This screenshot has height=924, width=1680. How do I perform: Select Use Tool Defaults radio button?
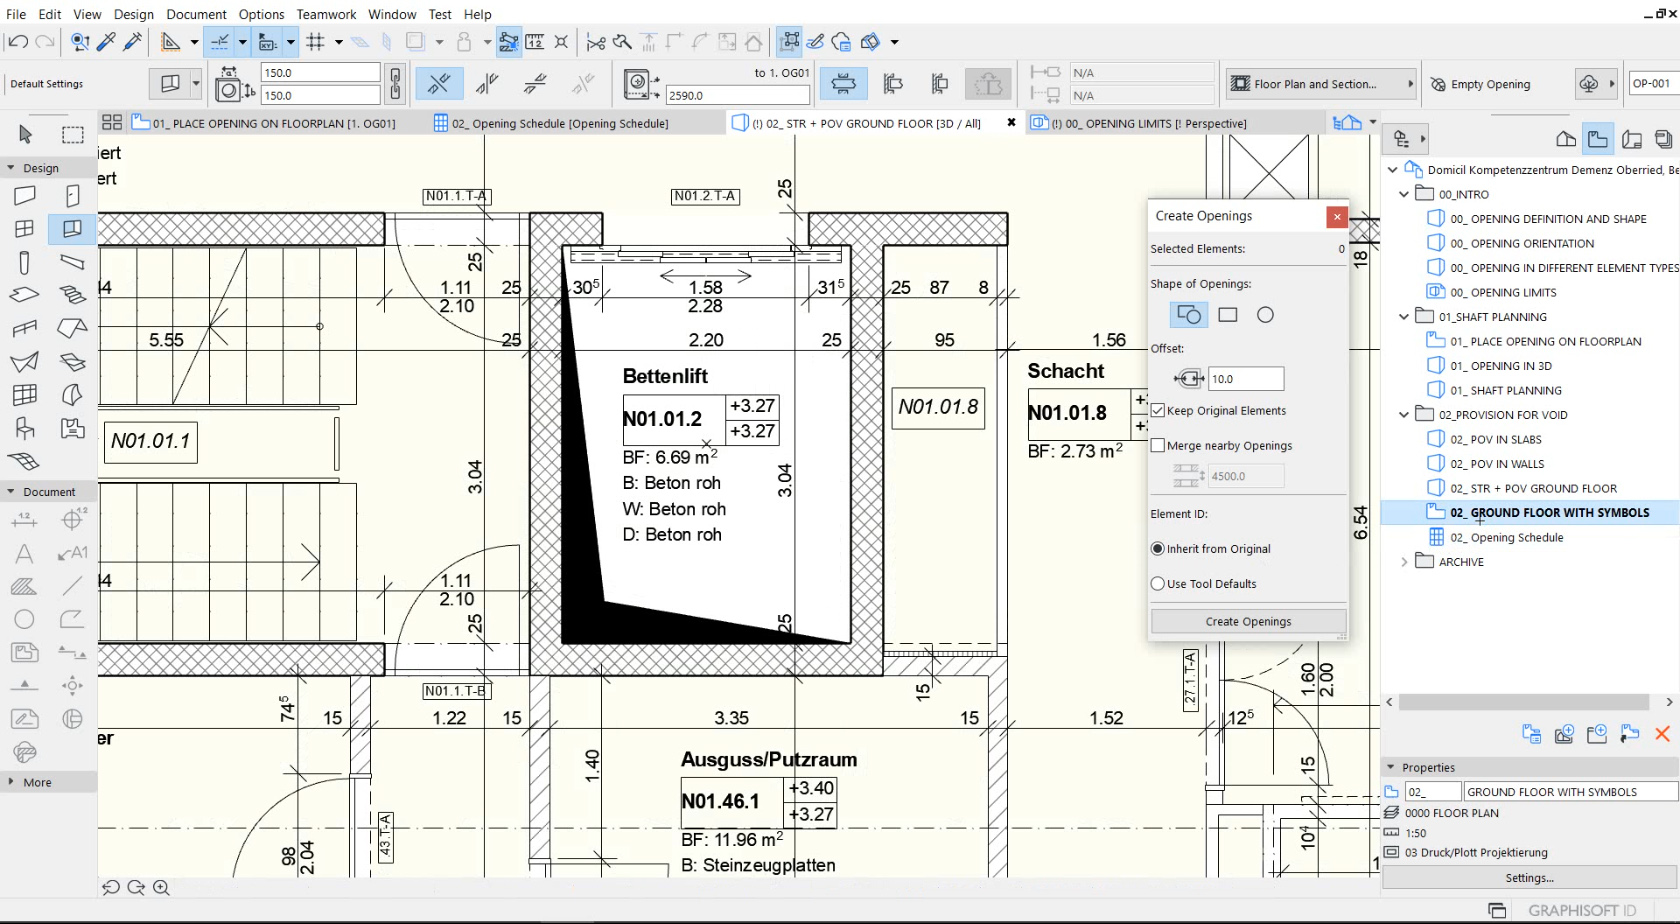[1158, 584]
